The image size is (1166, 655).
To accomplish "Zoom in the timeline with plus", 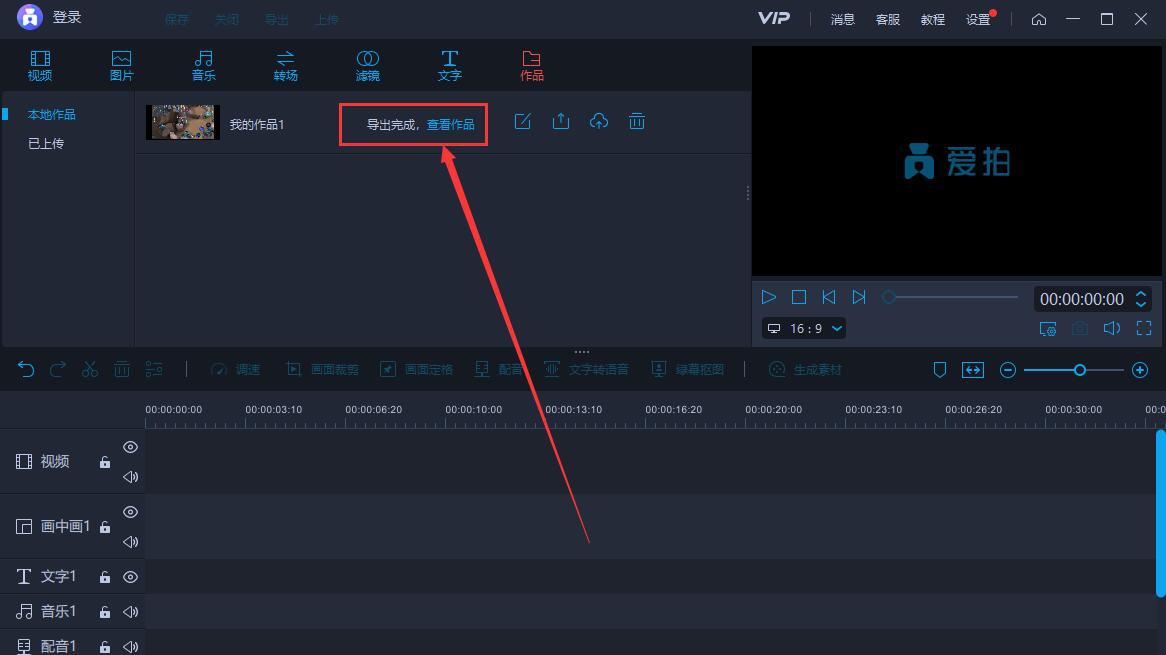I will (x=1140, y=370).
